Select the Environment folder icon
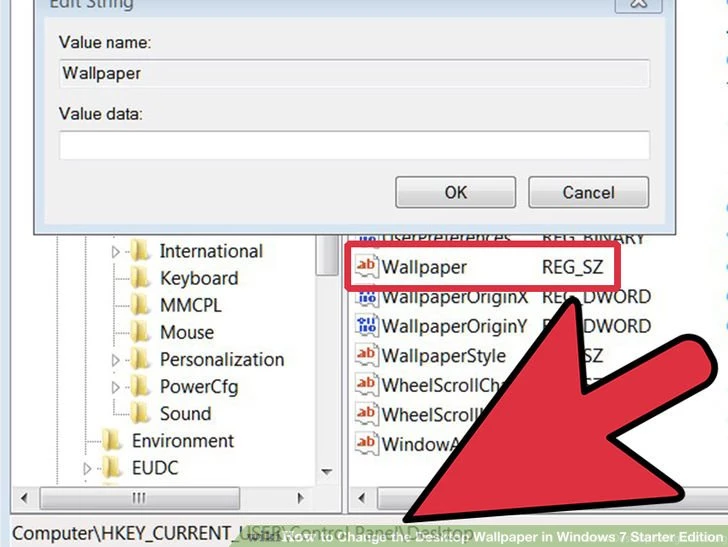This screenshot has height=547, width=728. [x=112, y=440]
